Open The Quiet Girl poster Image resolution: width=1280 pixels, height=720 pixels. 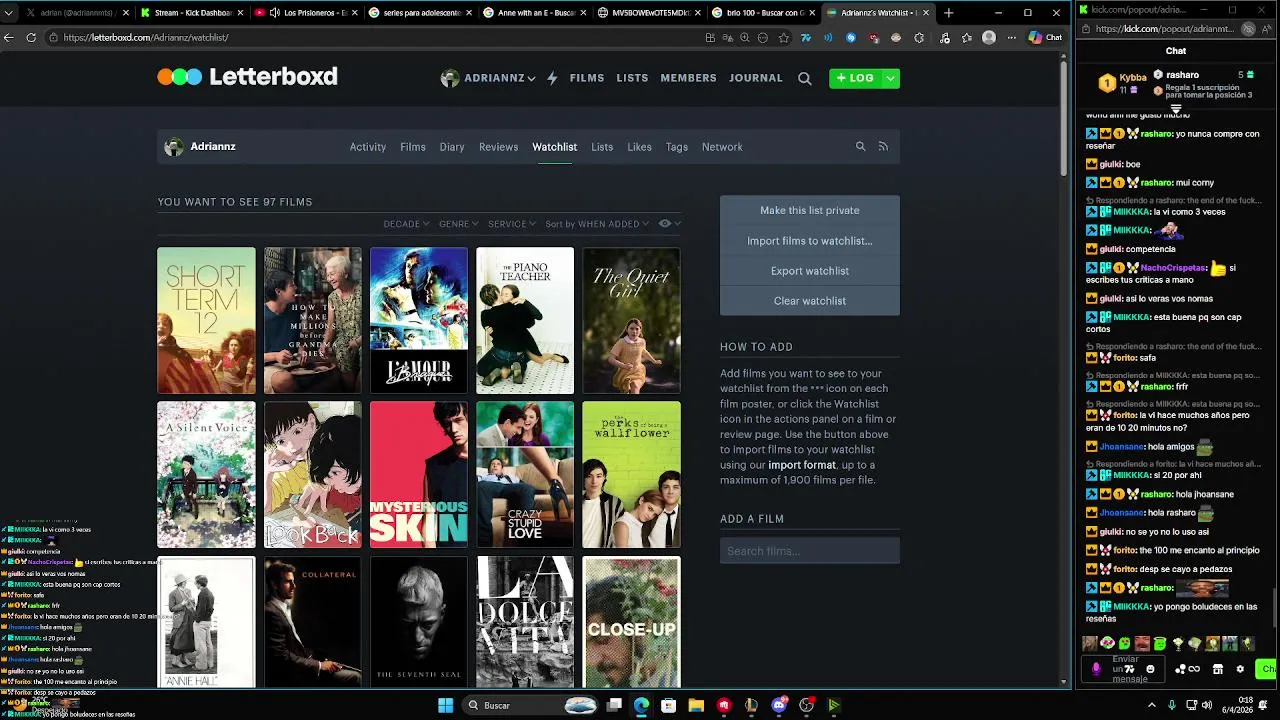tap(631, 321)
